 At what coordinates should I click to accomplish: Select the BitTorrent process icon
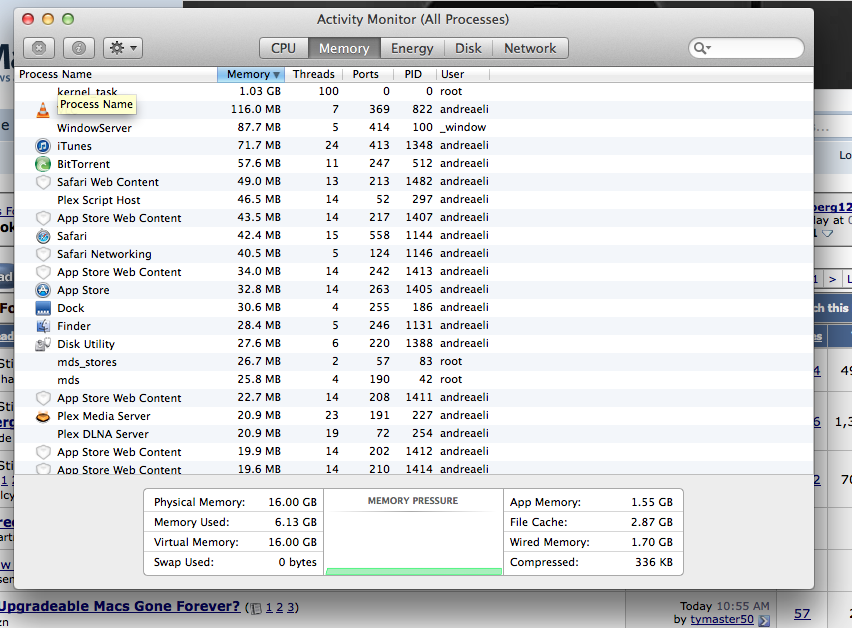(43, 164)
